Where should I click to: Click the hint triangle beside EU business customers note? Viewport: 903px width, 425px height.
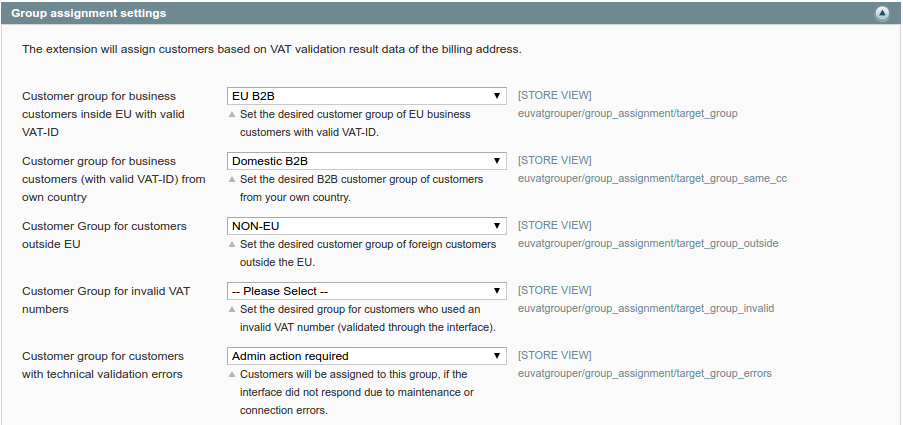click(232, 115)
